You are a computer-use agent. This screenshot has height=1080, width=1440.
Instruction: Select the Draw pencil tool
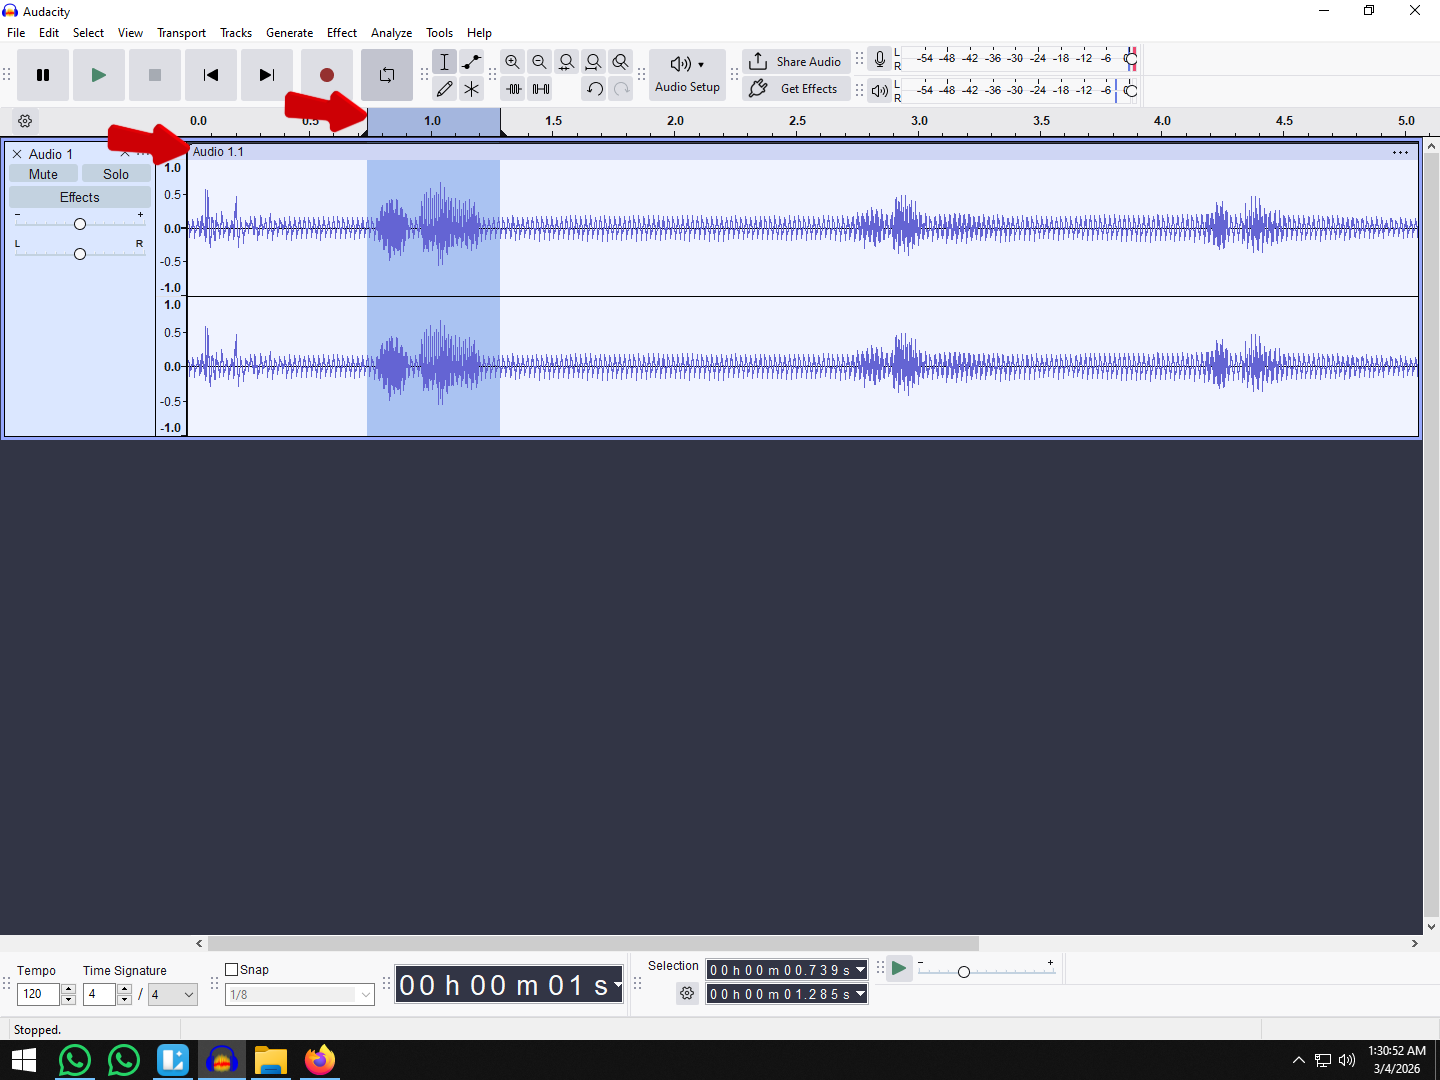tap(445, 89)
